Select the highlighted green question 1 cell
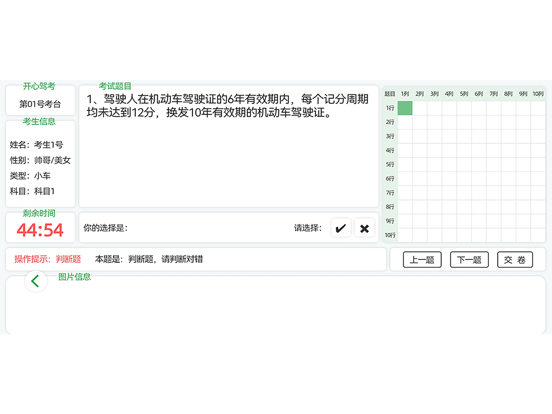 point(405,108)
